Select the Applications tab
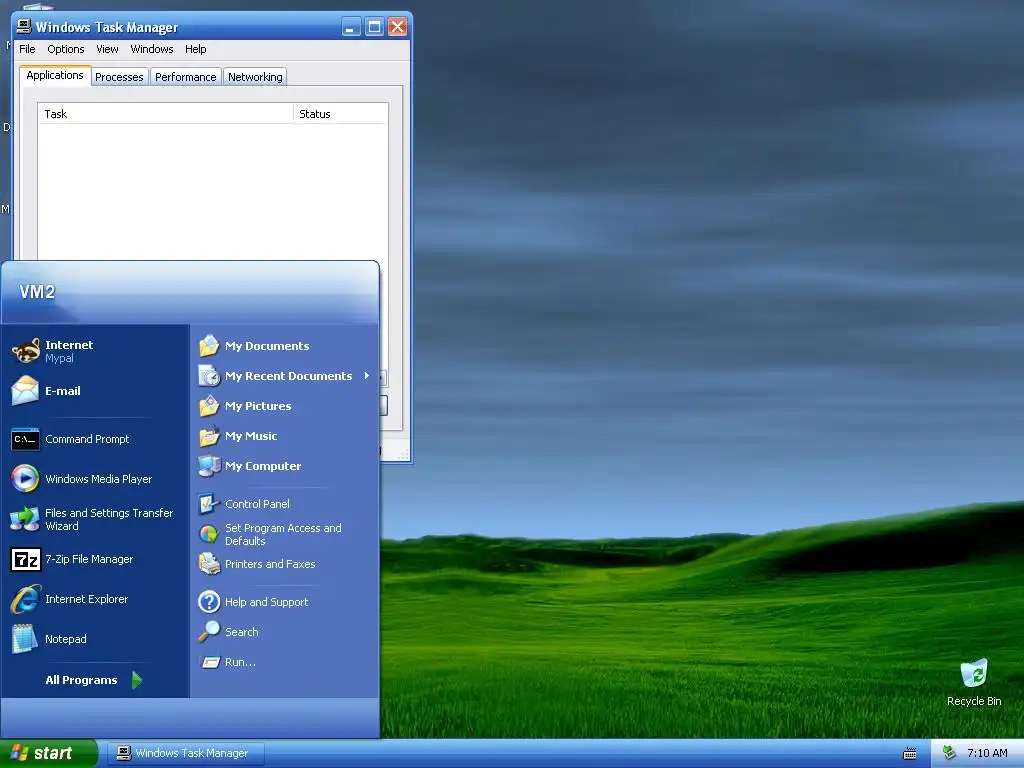Screen dimensions: 1024x768 tap(55, 75)
